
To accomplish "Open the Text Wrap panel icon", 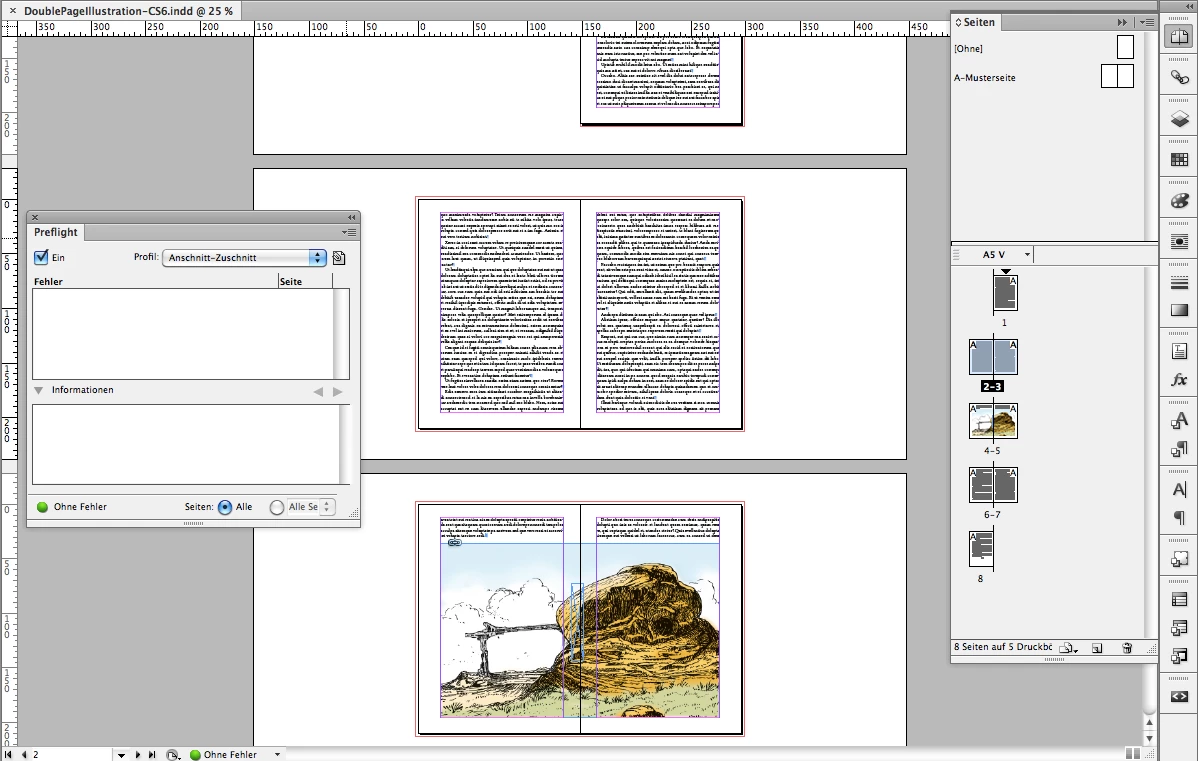I will click(x=1179, y=242).
